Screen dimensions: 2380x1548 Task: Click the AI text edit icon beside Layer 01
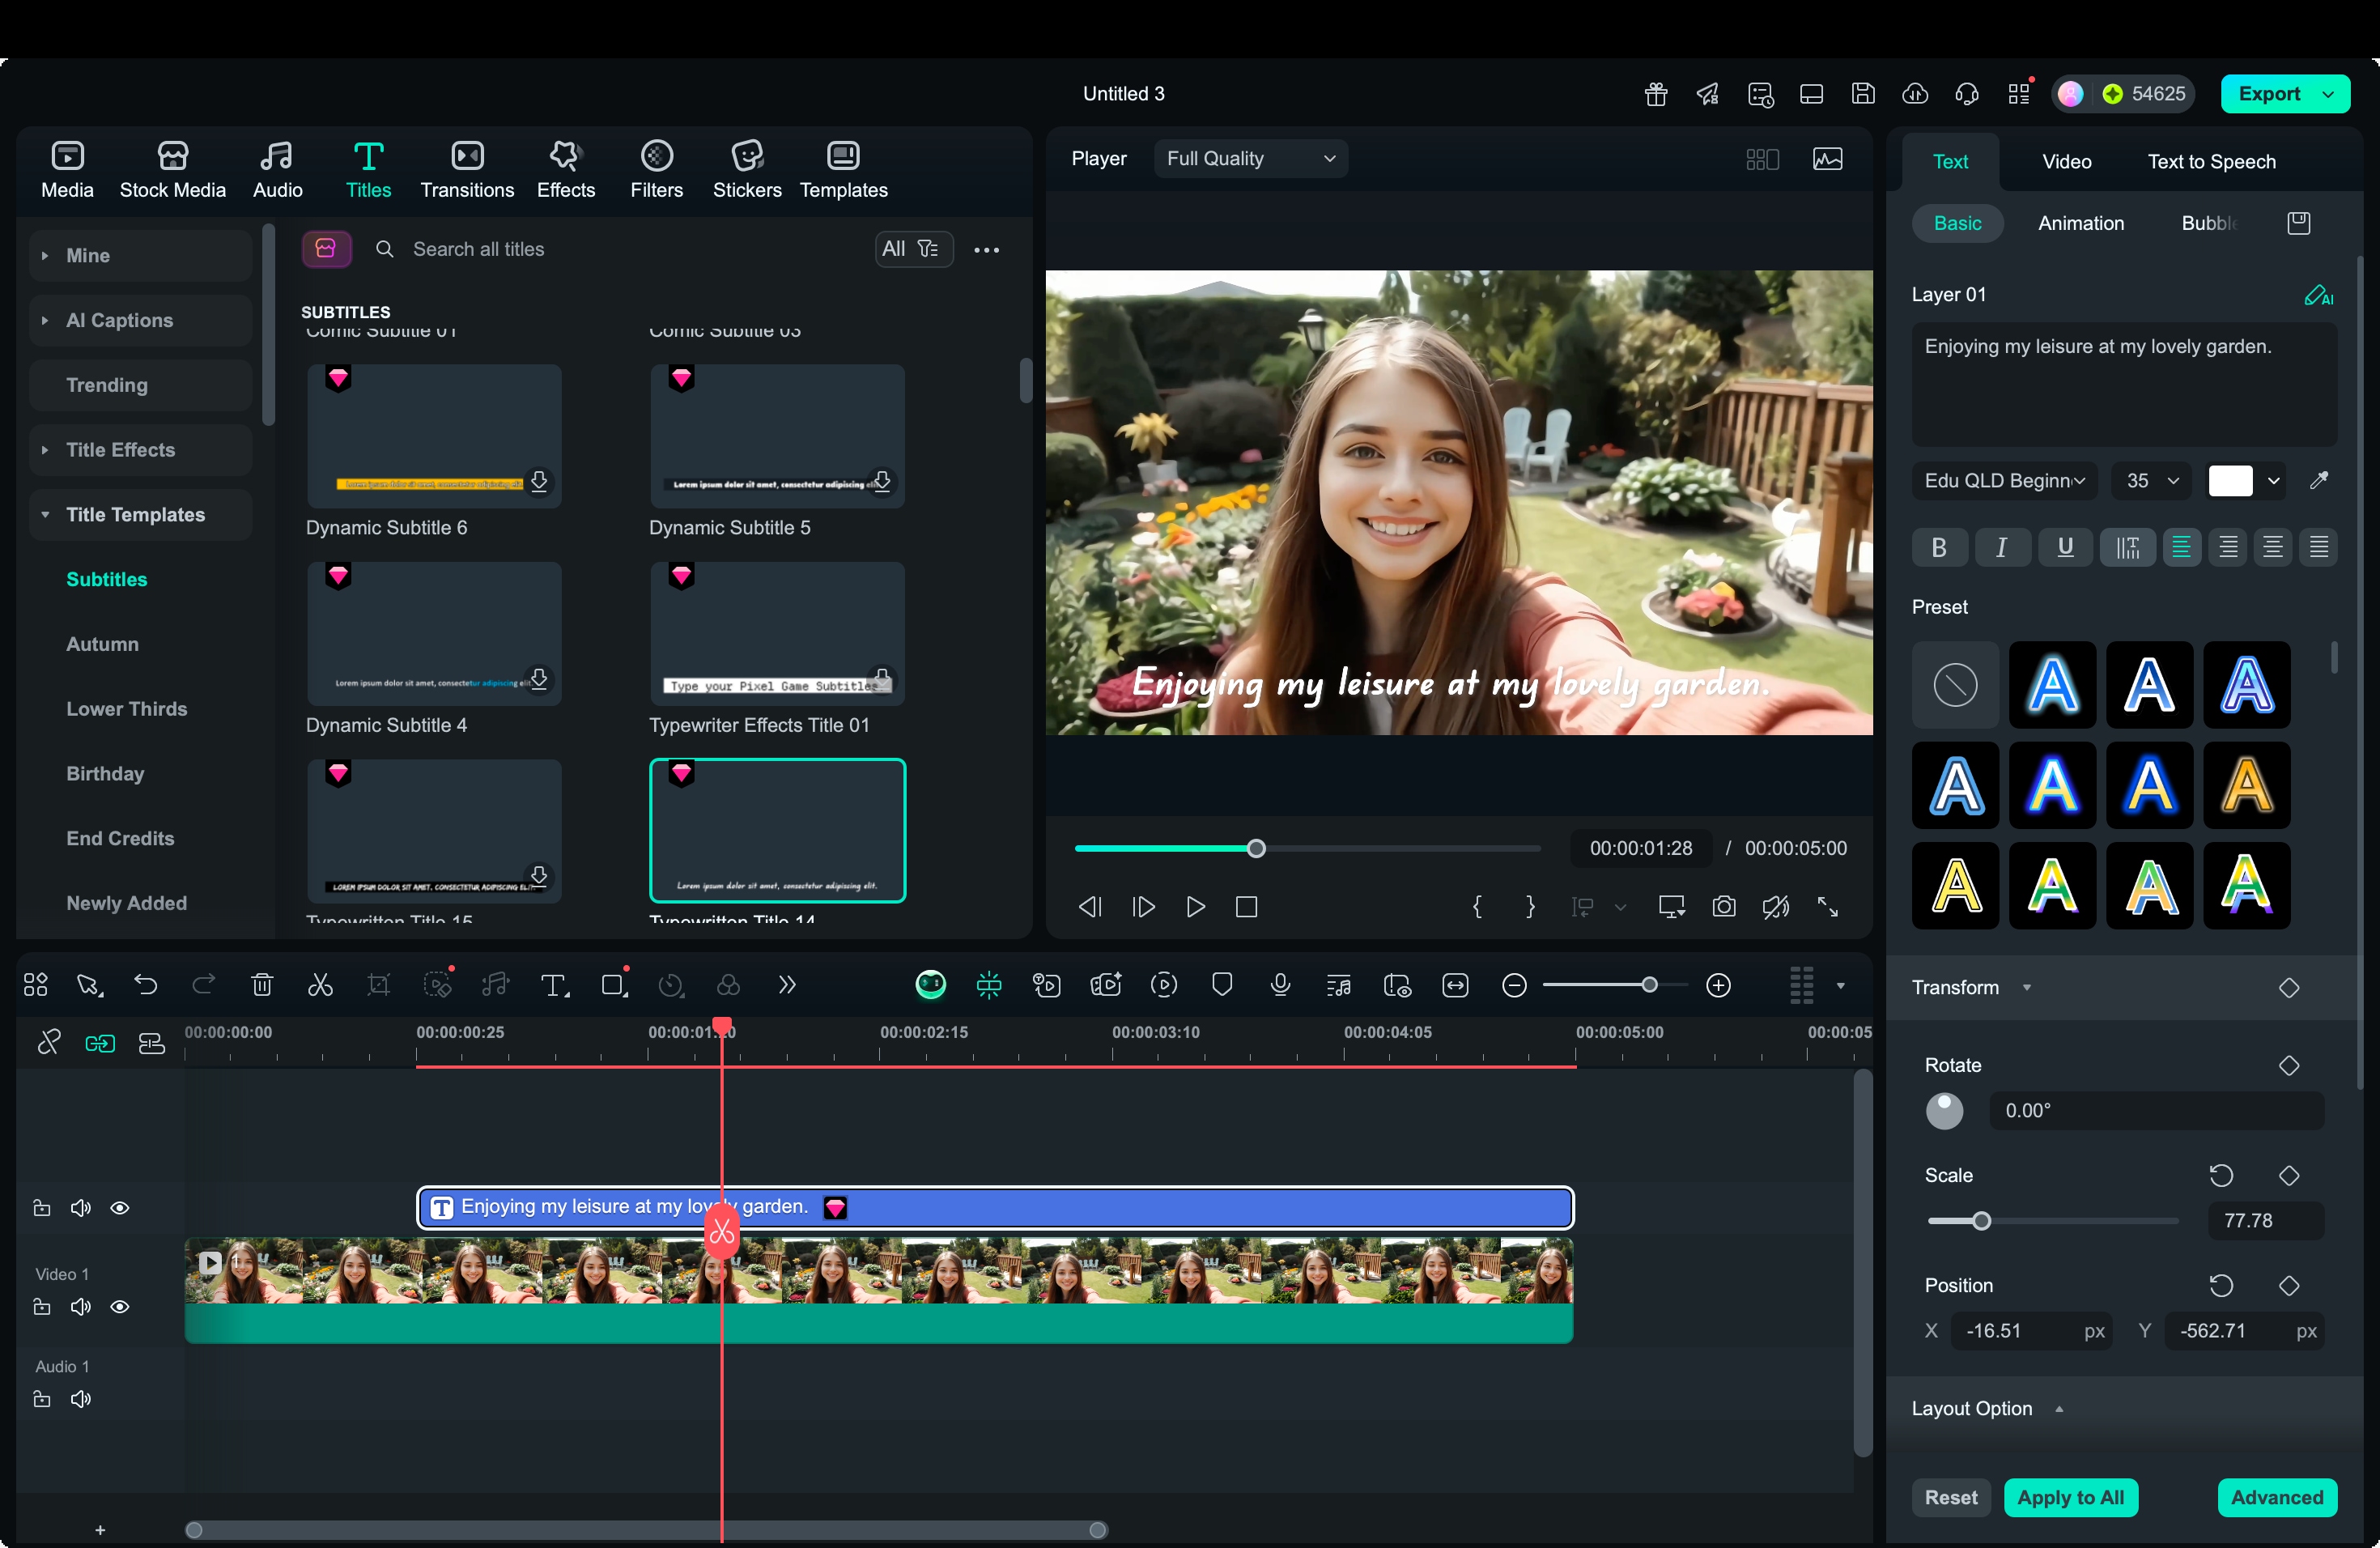(x=2318, y=295)
